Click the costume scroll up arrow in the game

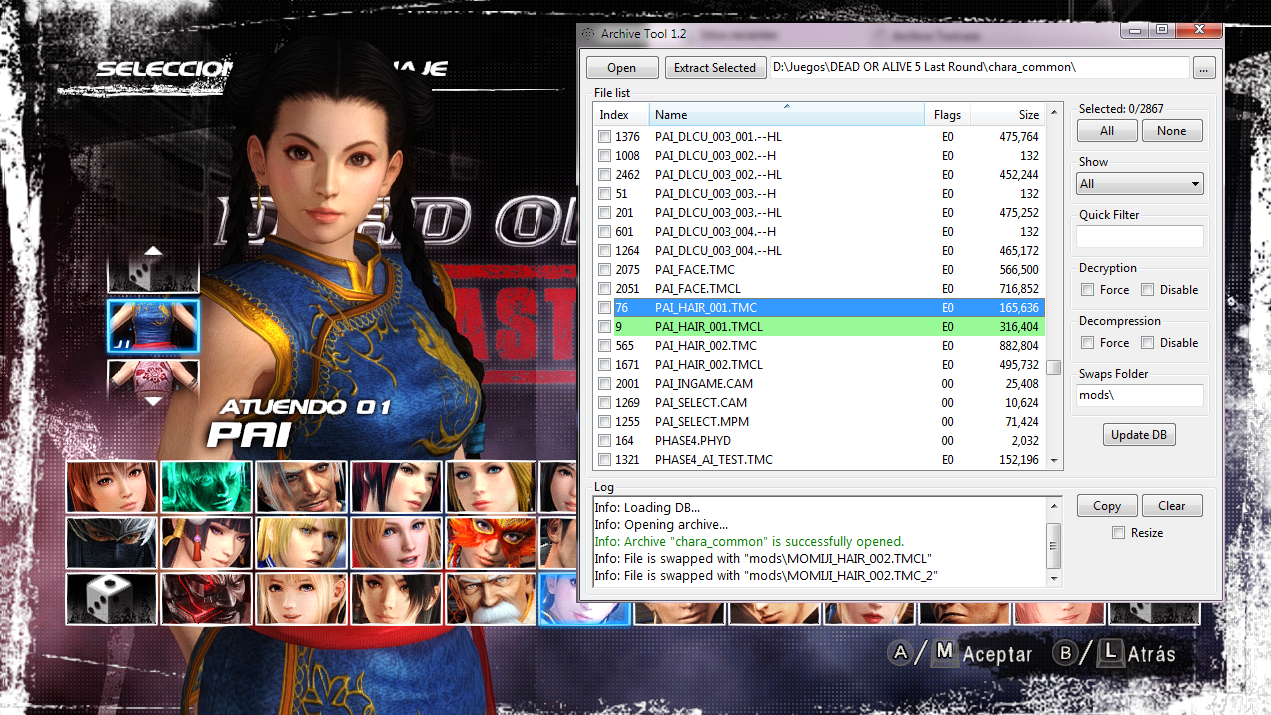(152, 250)
